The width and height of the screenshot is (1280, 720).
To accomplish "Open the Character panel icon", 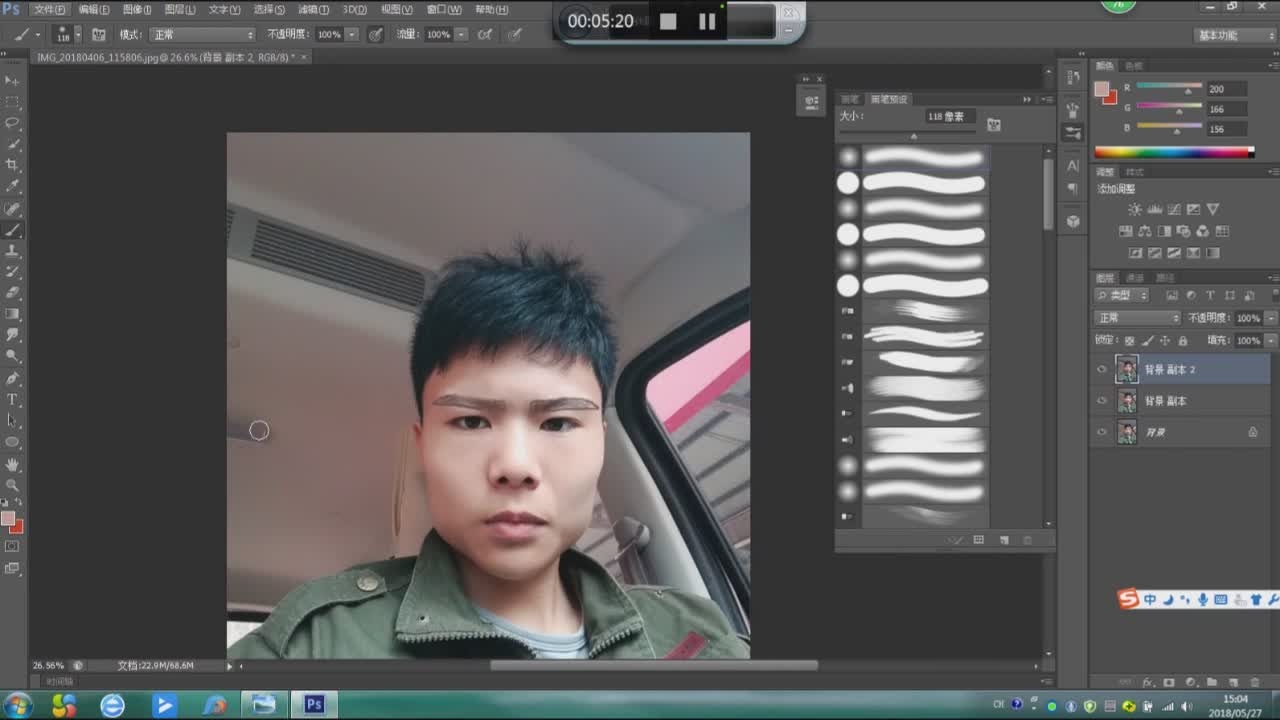I will coord(1073,165).
